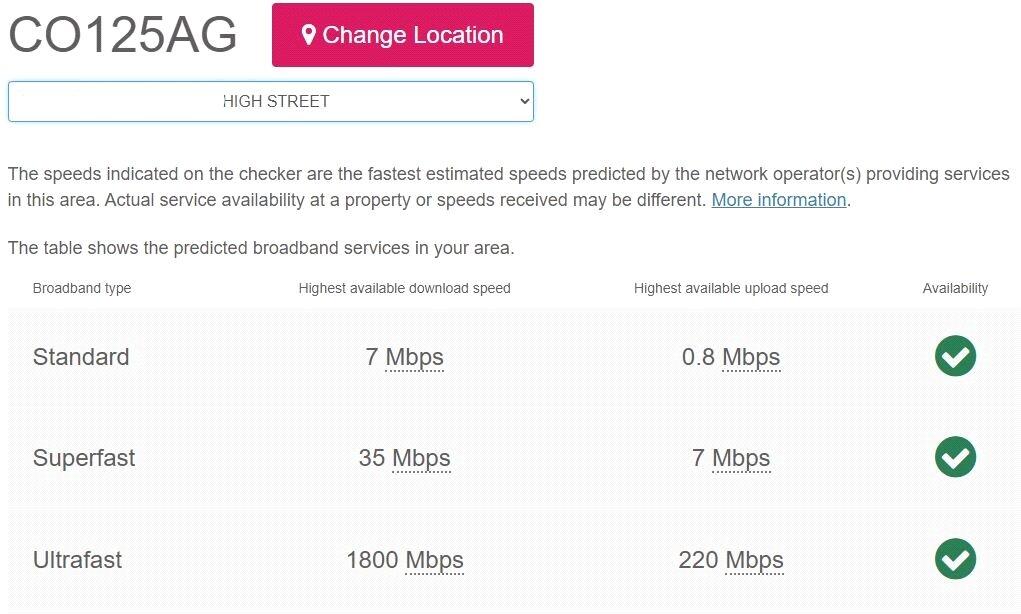Open the More information link
The image size is (1021, 614).
pos(779,200)
